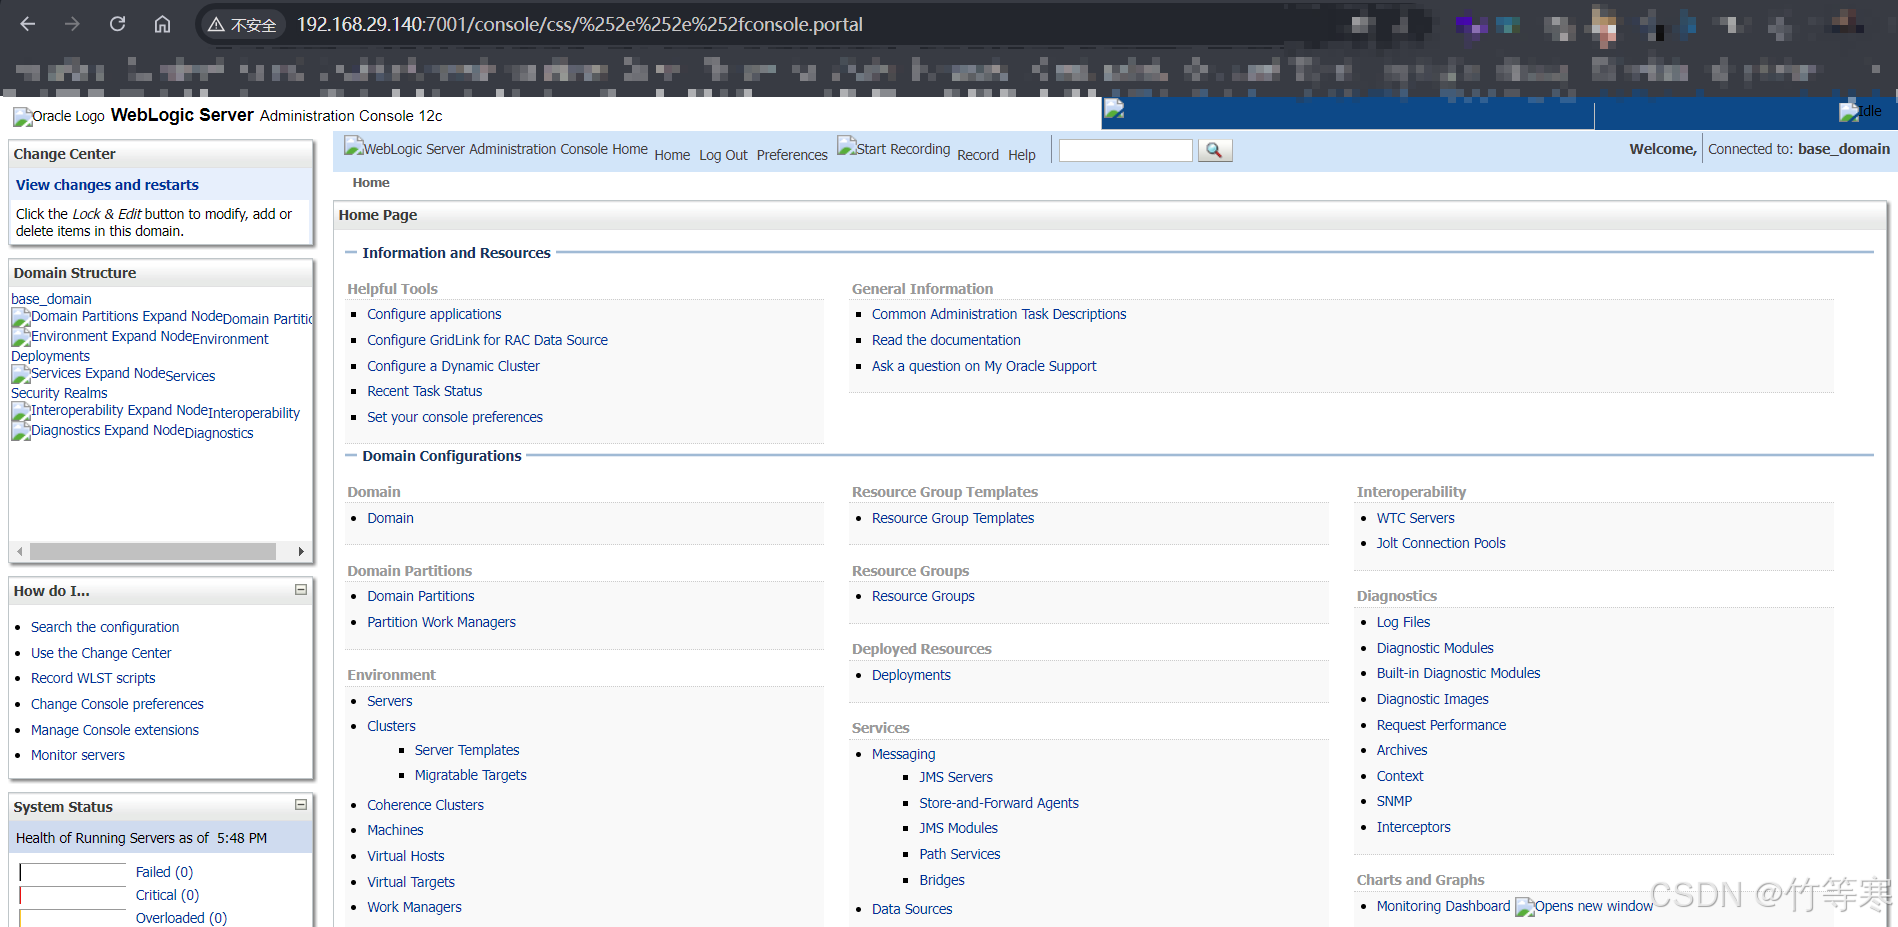The height and width of the screenshot is (927, 1898).
Task: Click the Overloaded servers health bar
Action: [73, 918]
